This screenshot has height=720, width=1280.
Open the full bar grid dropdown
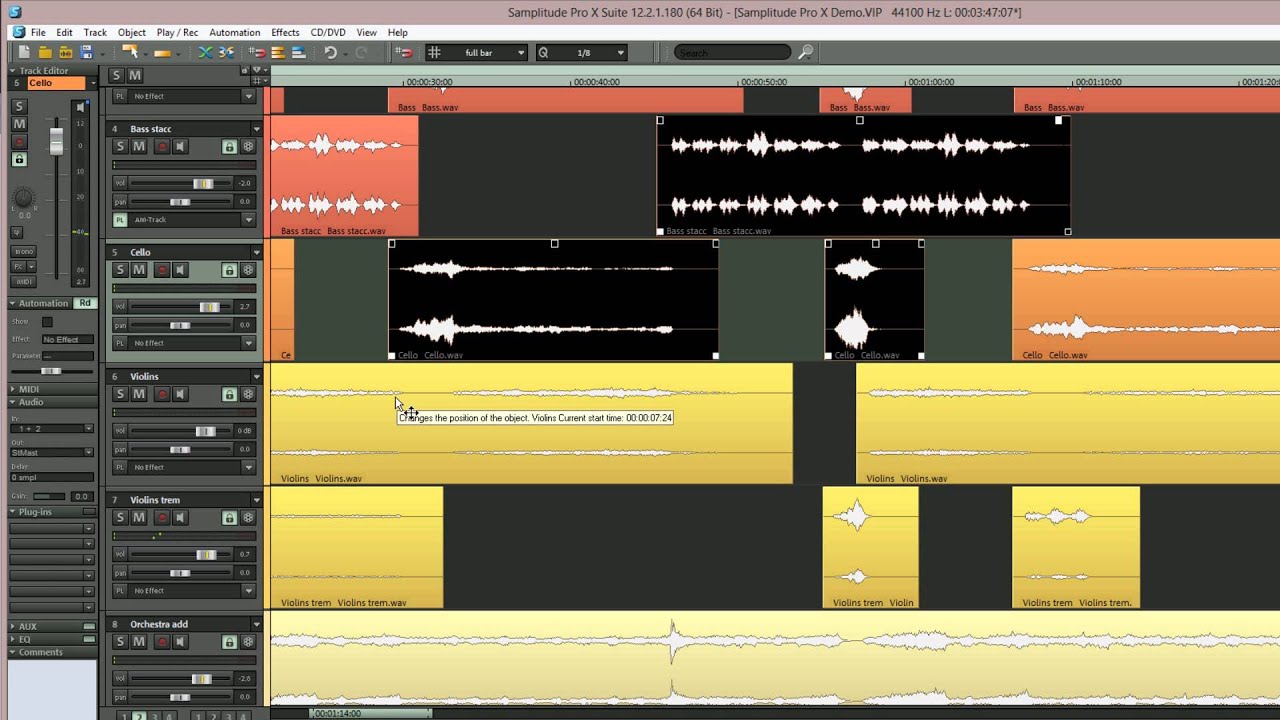[521, 53]
